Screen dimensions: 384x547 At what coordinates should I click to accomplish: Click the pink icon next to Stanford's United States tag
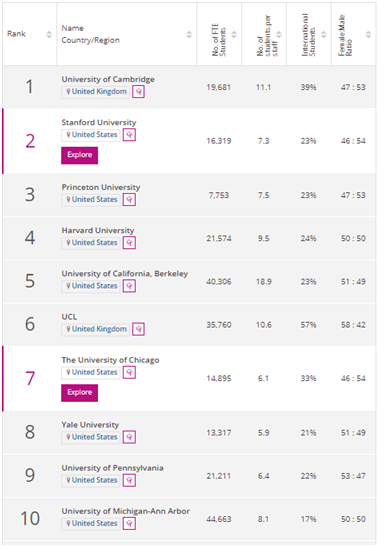point(129,135)
